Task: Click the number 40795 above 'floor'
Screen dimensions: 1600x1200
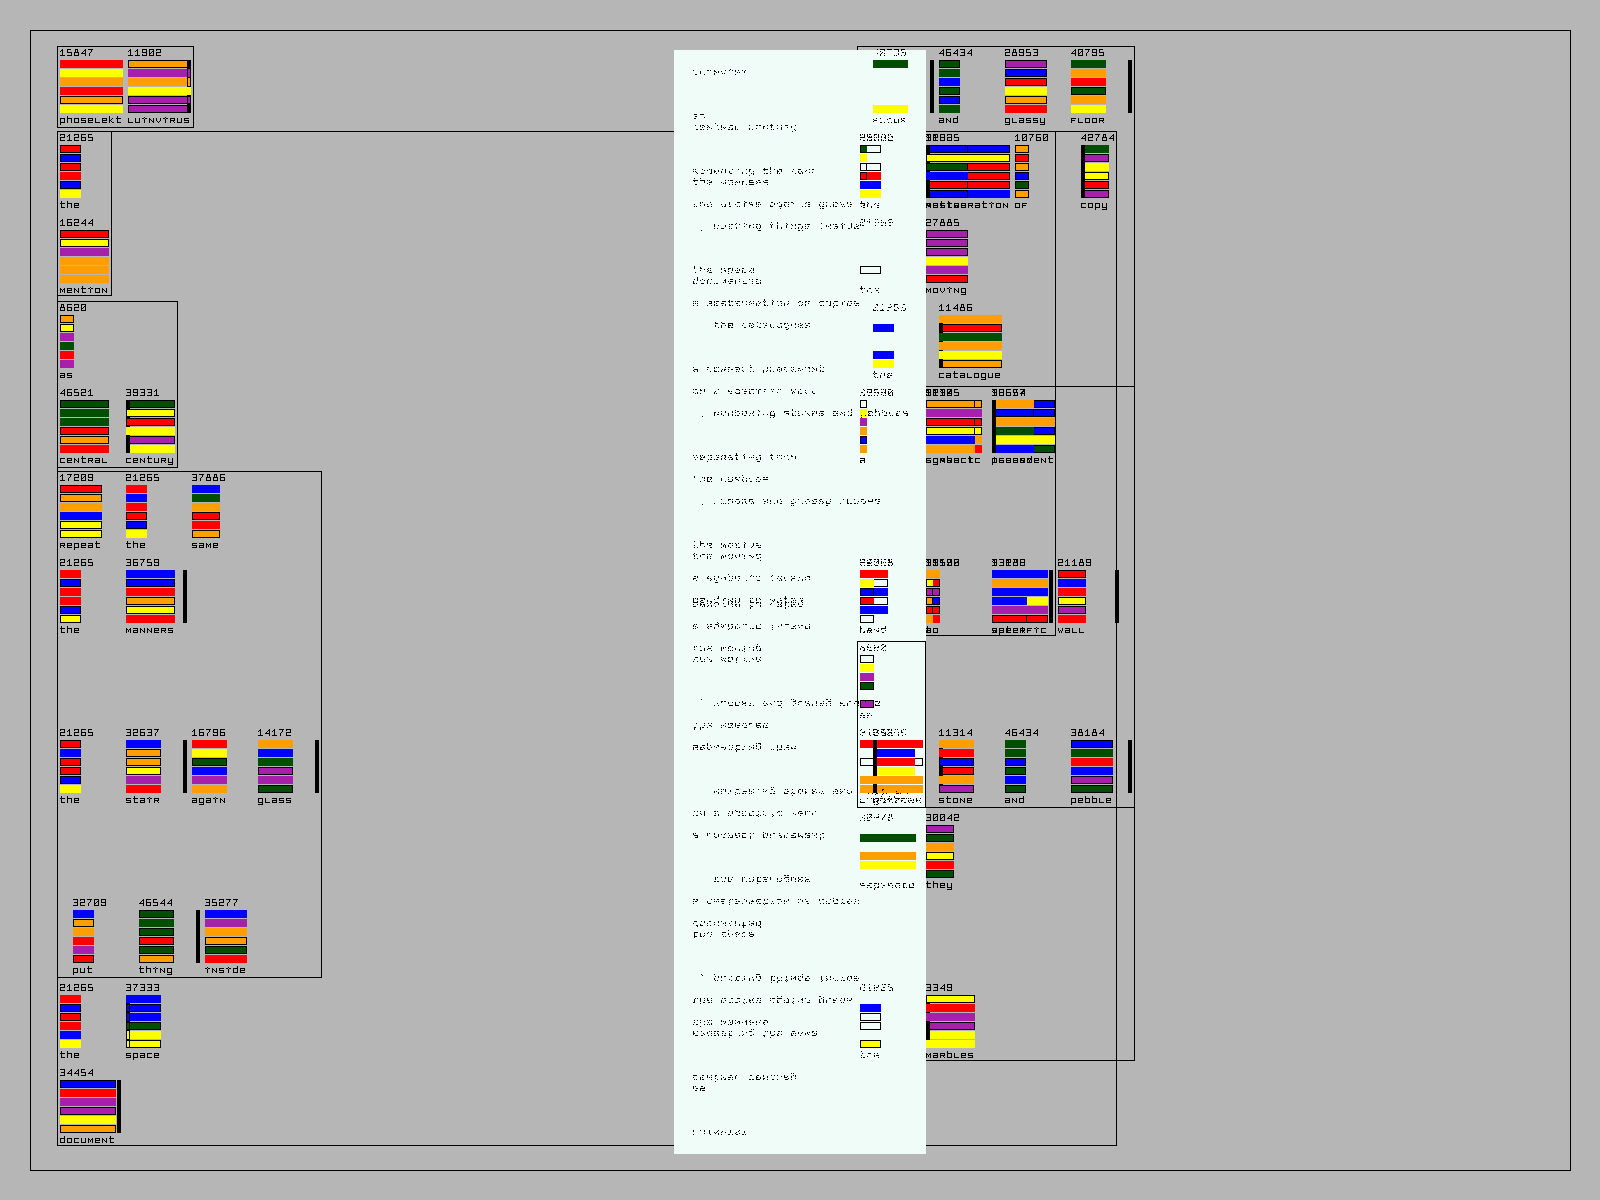Action: pos(1088,53)
